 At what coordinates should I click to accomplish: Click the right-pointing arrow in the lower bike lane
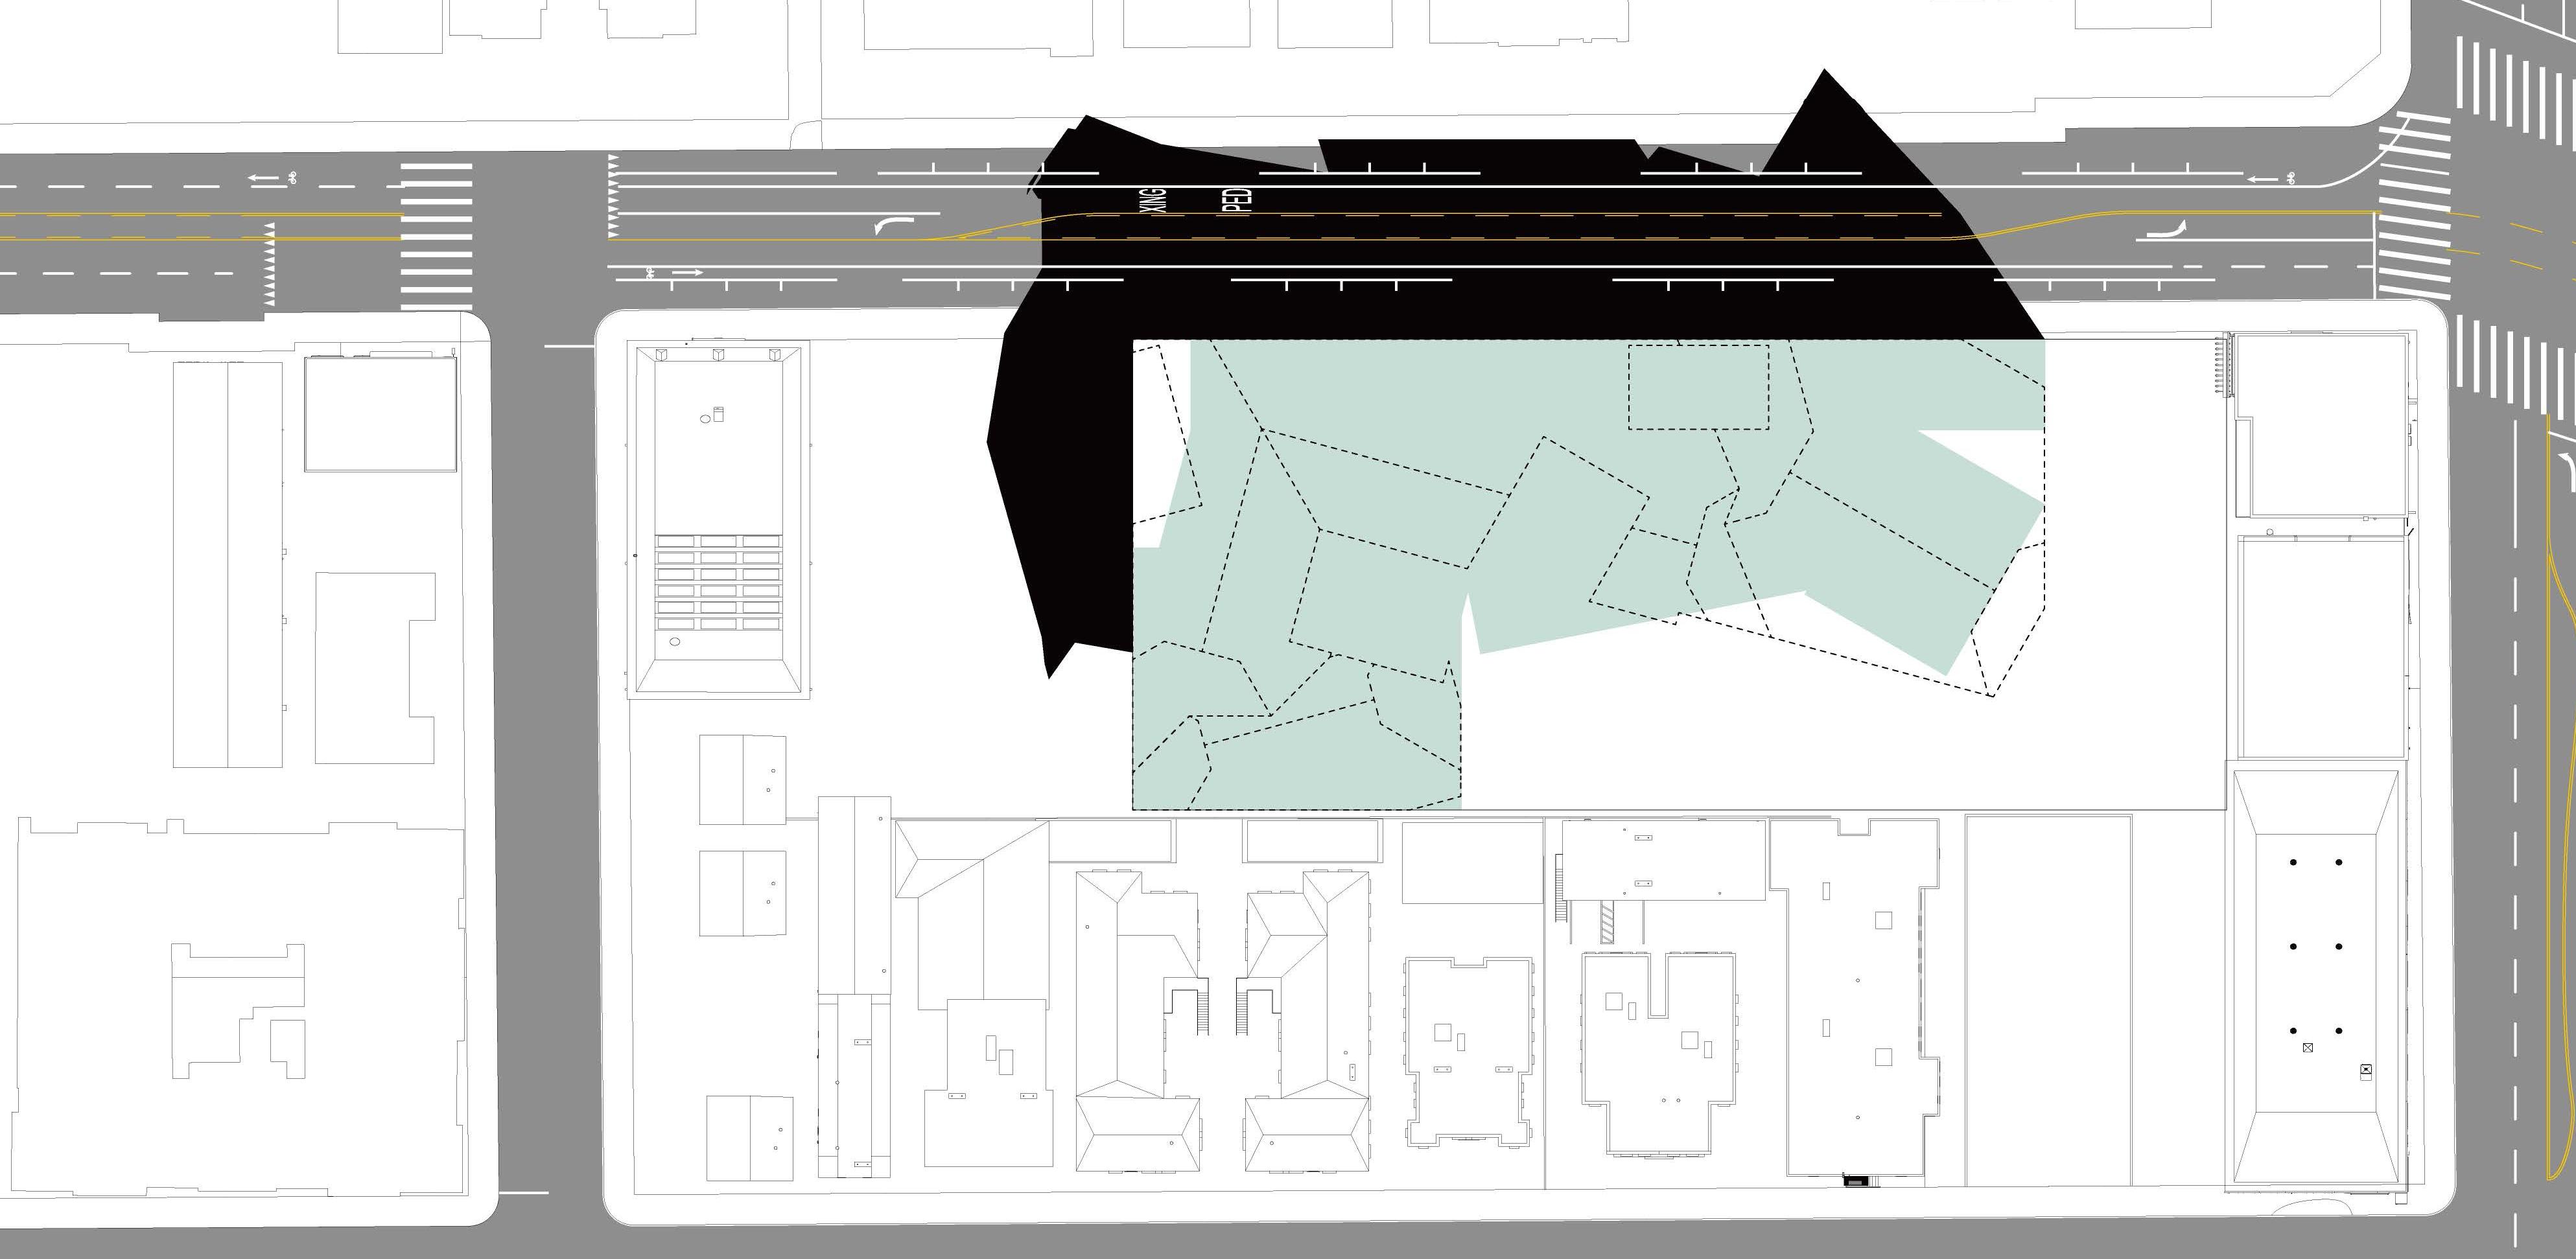click(688, 272)
